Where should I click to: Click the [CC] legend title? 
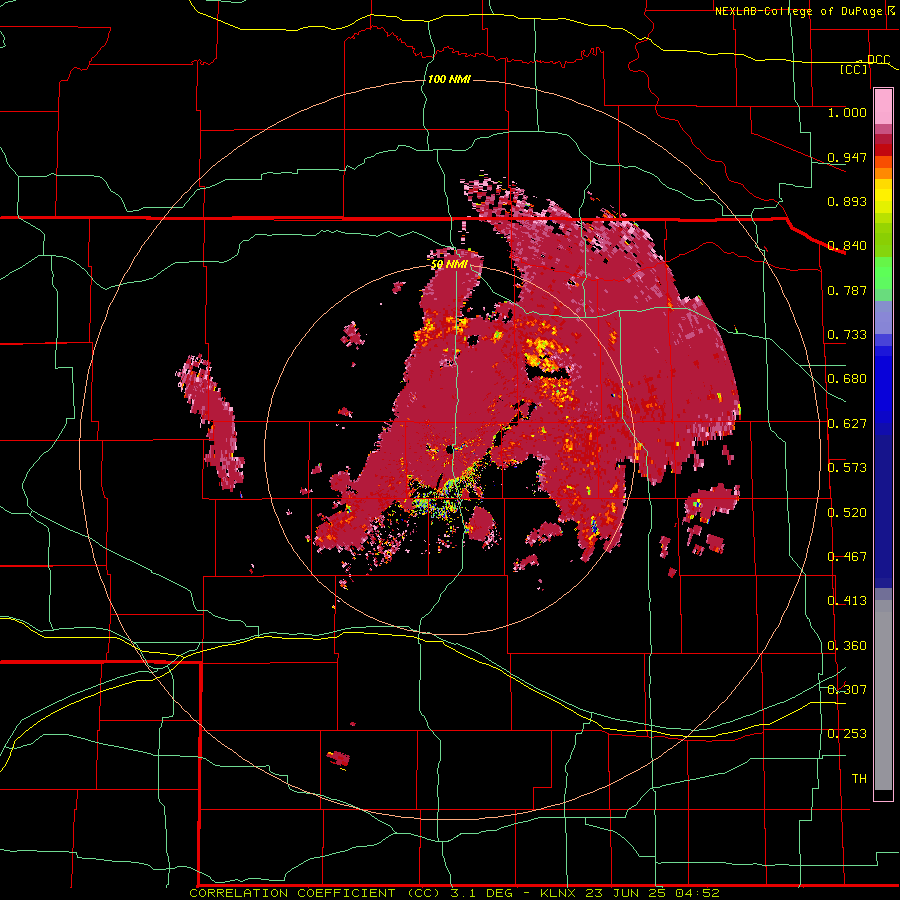[854, 69]
